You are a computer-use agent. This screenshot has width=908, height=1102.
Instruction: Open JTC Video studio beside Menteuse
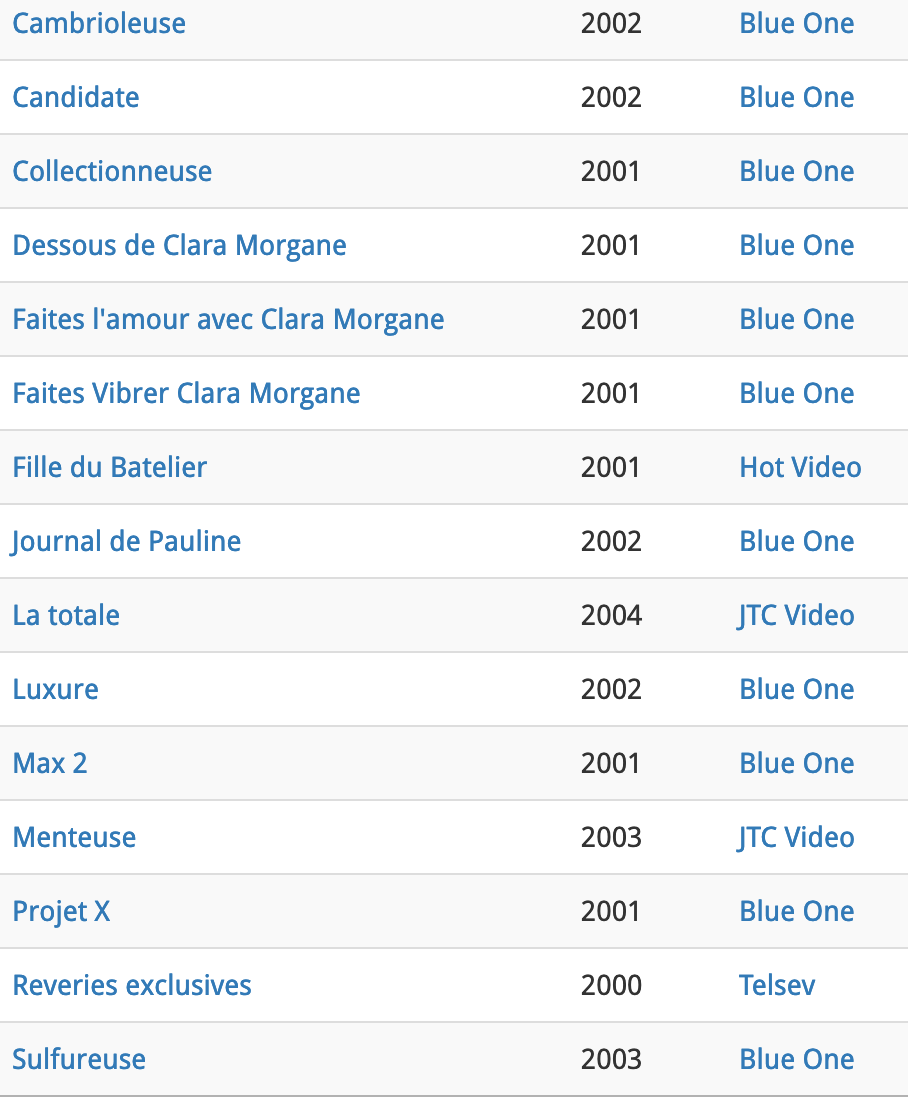click(796, 837)
